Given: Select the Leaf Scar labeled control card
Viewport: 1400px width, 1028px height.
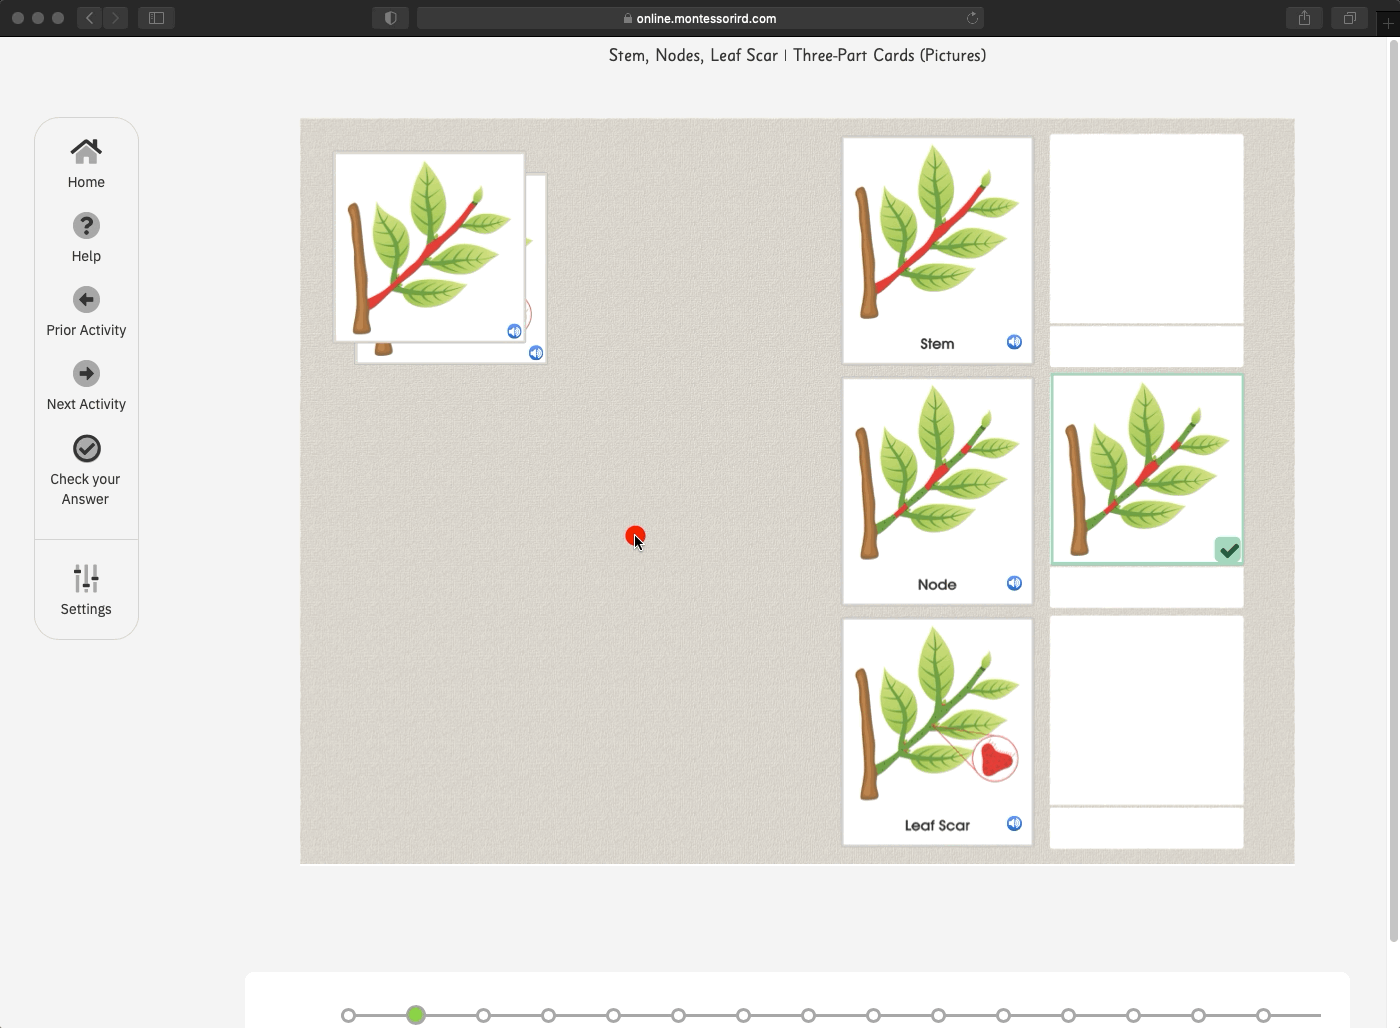Looking at the screenshot, I should point(937,732).
